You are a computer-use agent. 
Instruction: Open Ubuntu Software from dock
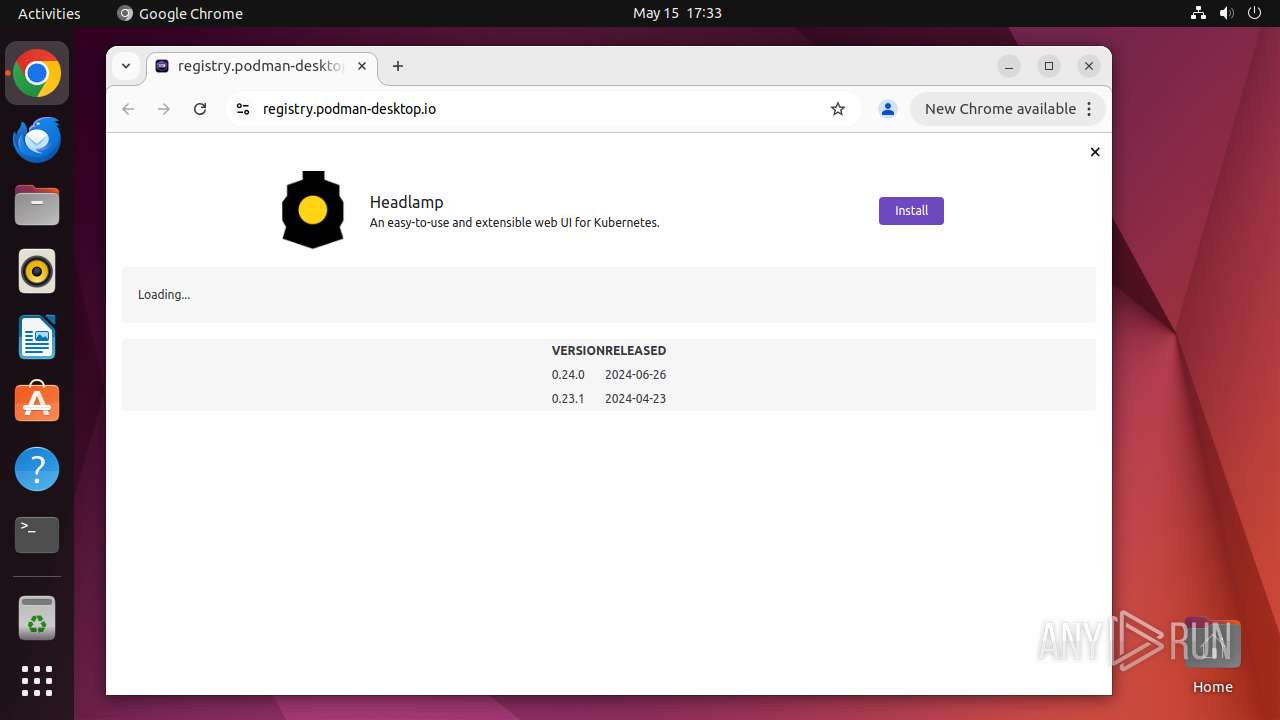tap(37, 403)
